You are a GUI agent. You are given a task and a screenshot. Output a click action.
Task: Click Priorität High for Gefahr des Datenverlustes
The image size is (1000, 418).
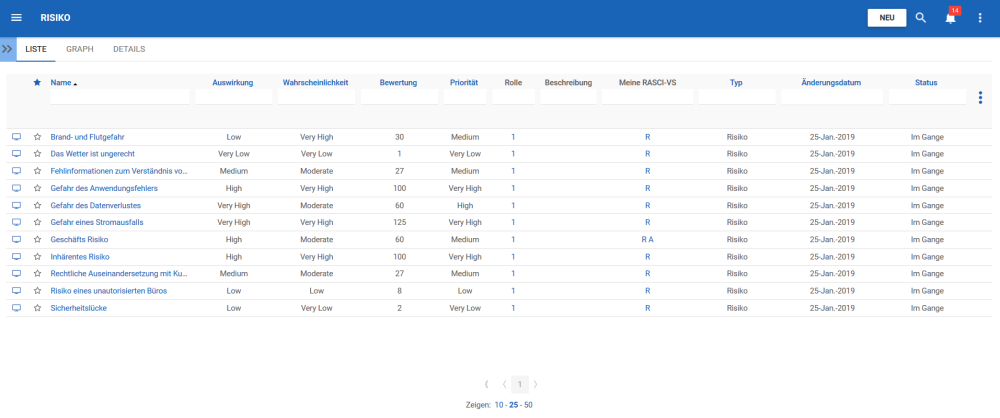(464, 205)
